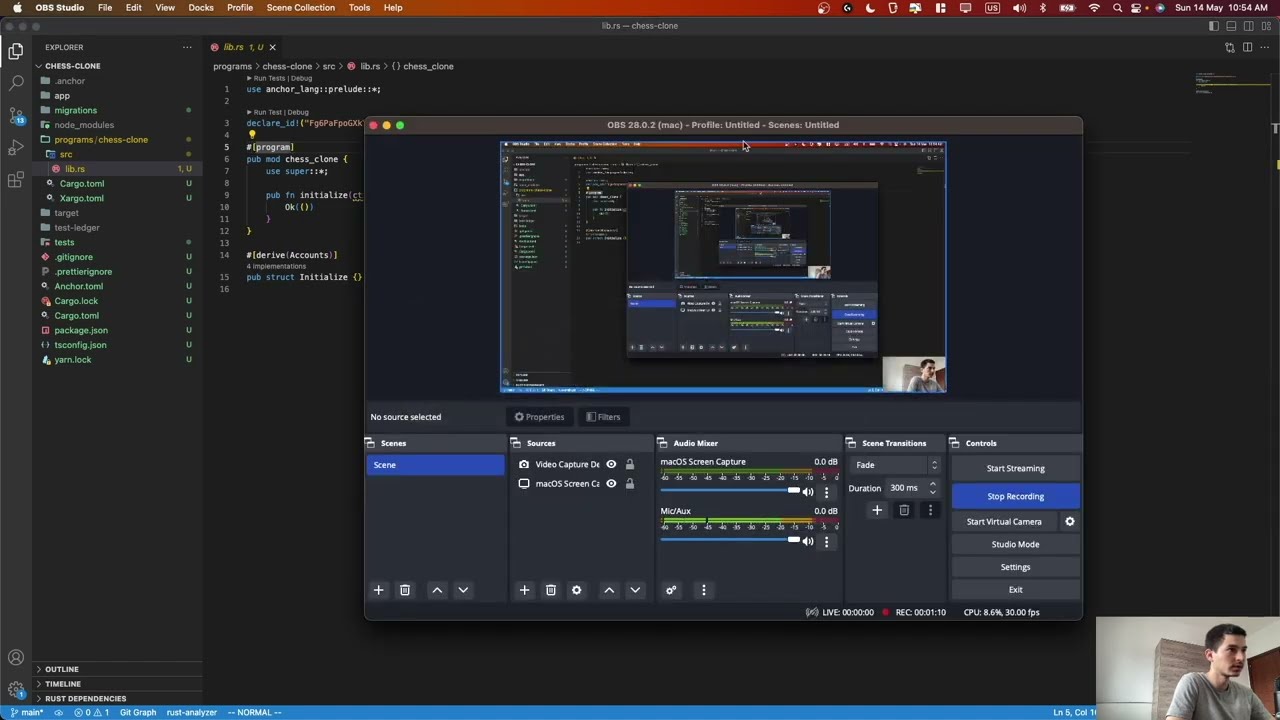Expand the TIMELINE section
Screen dimensions: 1280x720
pyautogui.click(x=63, y=684)
